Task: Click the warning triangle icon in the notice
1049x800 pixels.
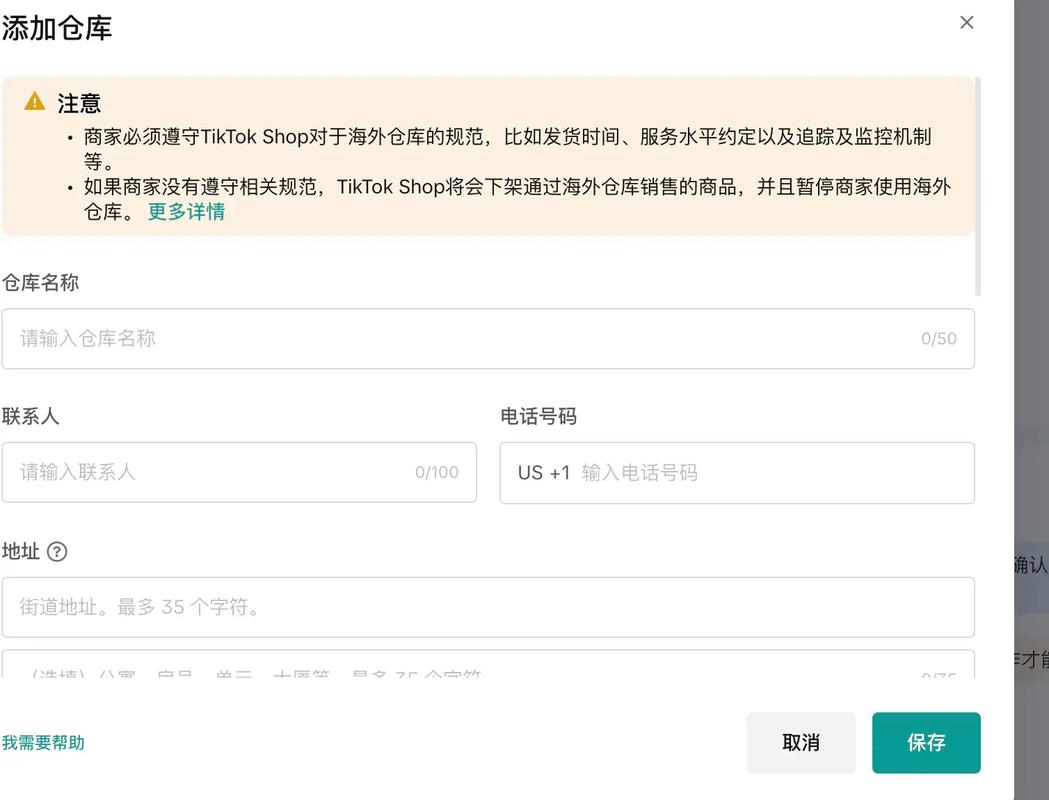Action: pos(34,102)
